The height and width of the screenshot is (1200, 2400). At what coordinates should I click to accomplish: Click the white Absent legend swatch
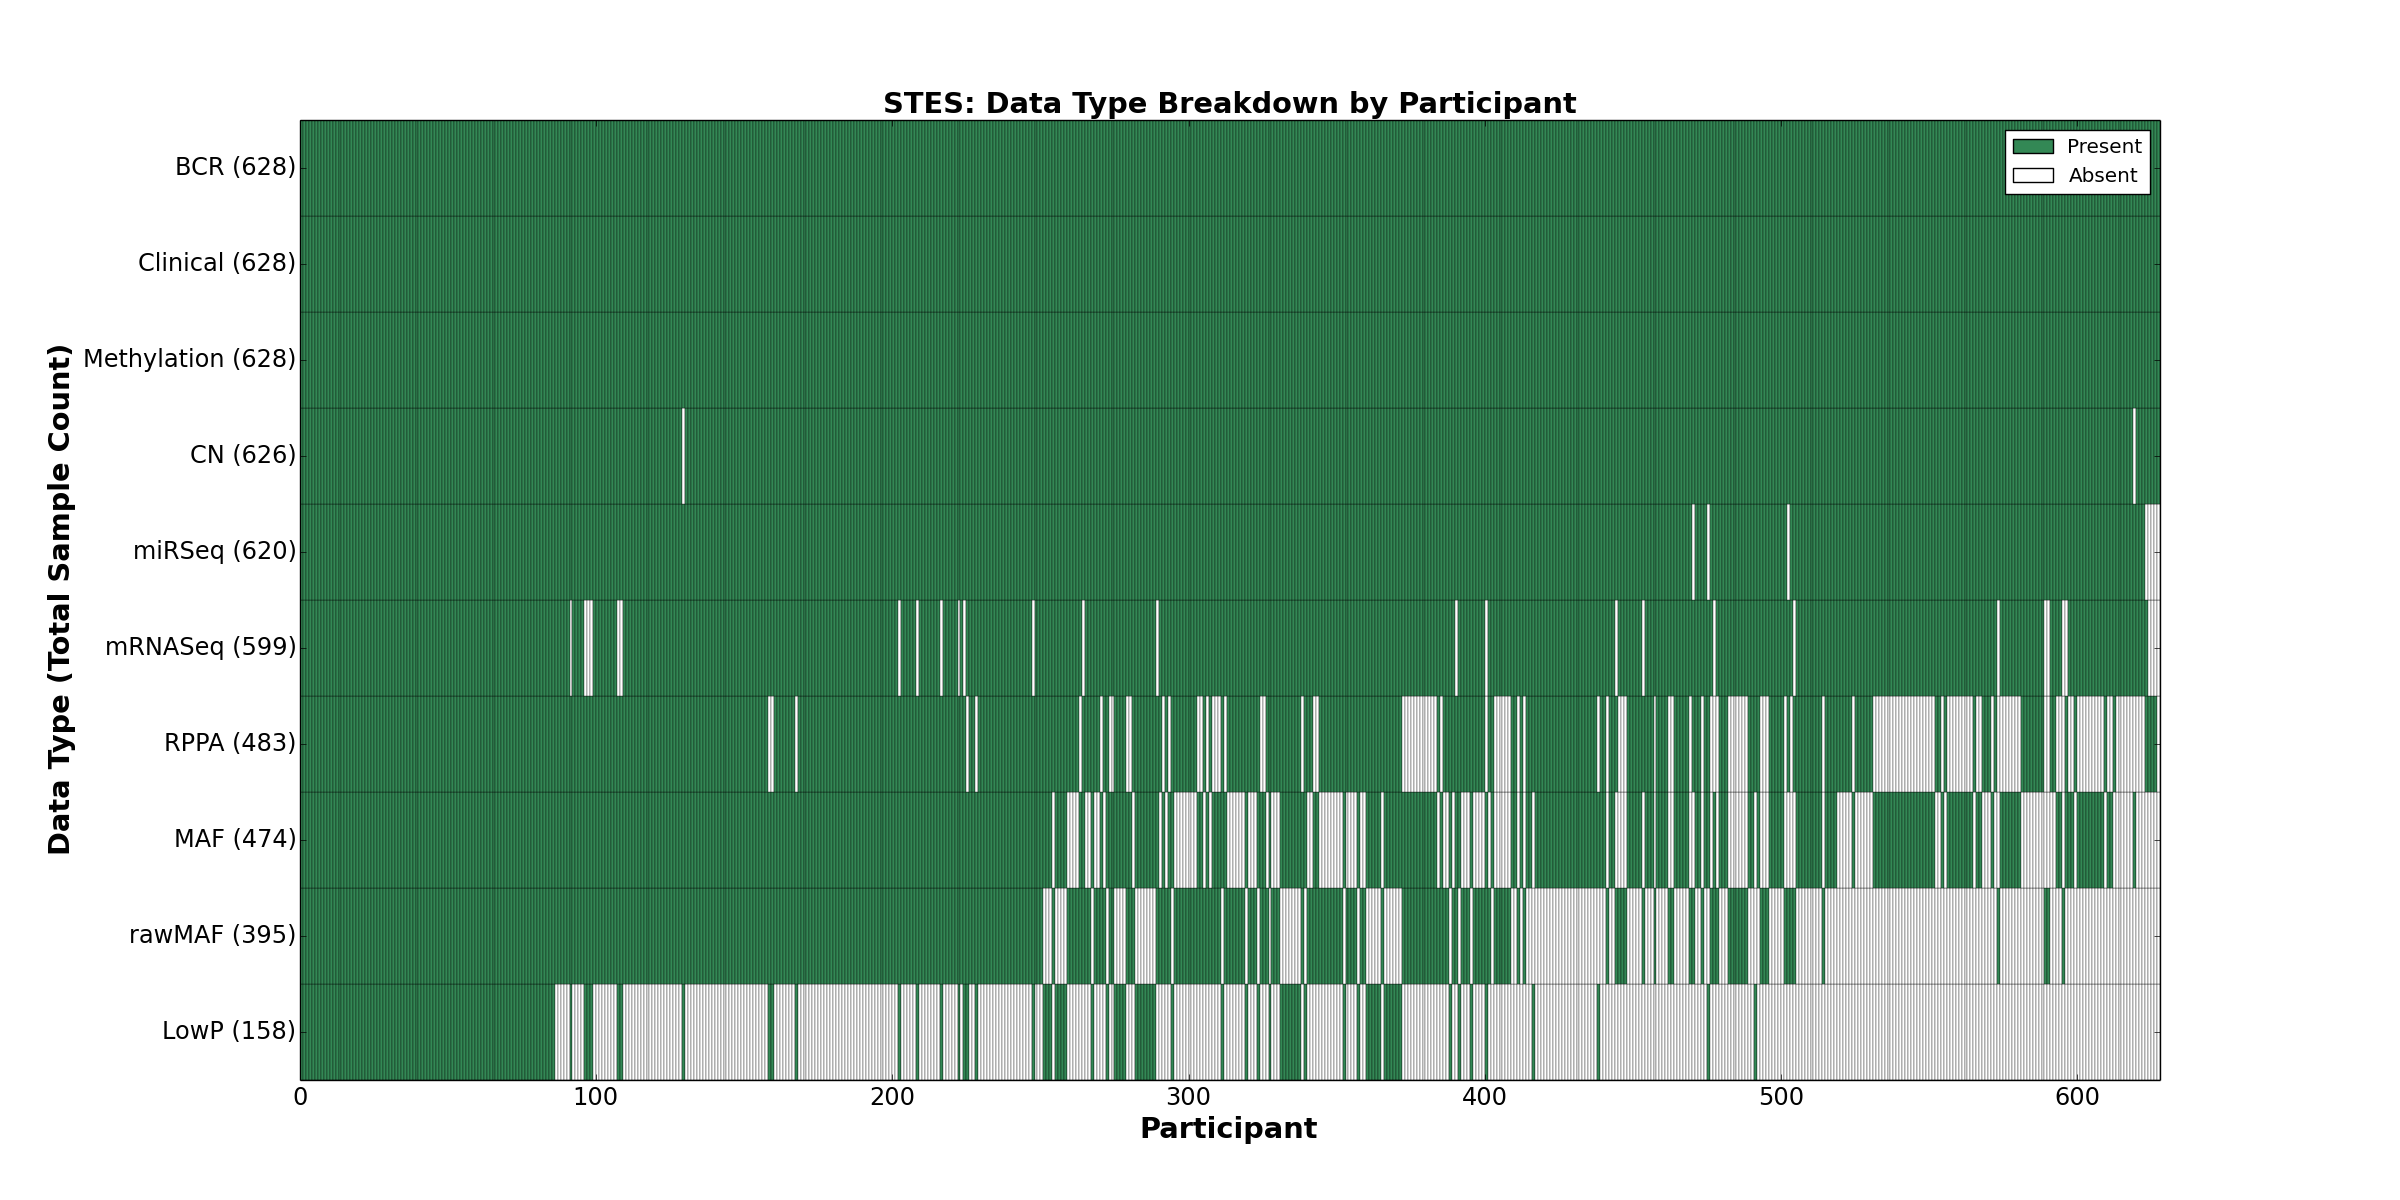pyautogui.click(x=2033, y=176)
